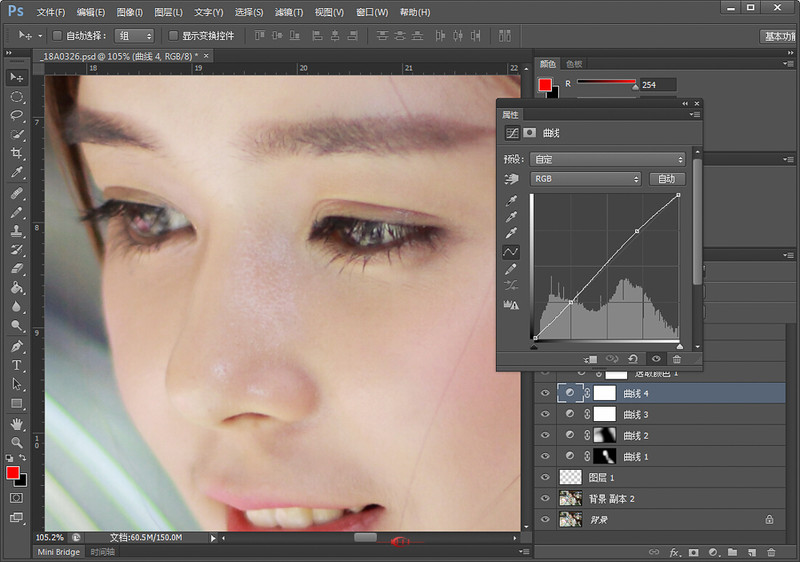Select the Spot Healing Brush tool

17,194
